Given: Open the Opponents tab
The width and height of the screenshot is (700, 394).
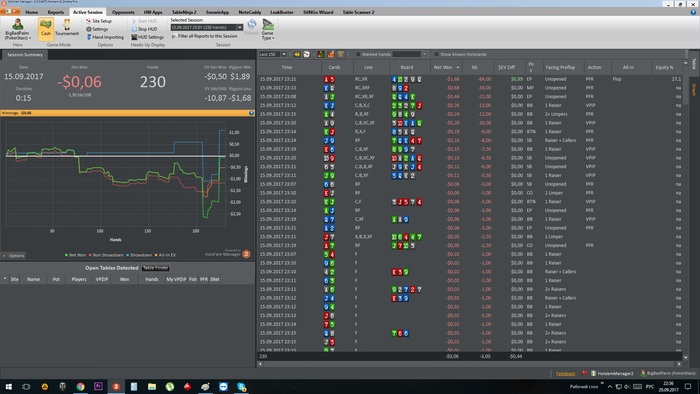Looking at the screenshot, I should [x=123, y=12].
